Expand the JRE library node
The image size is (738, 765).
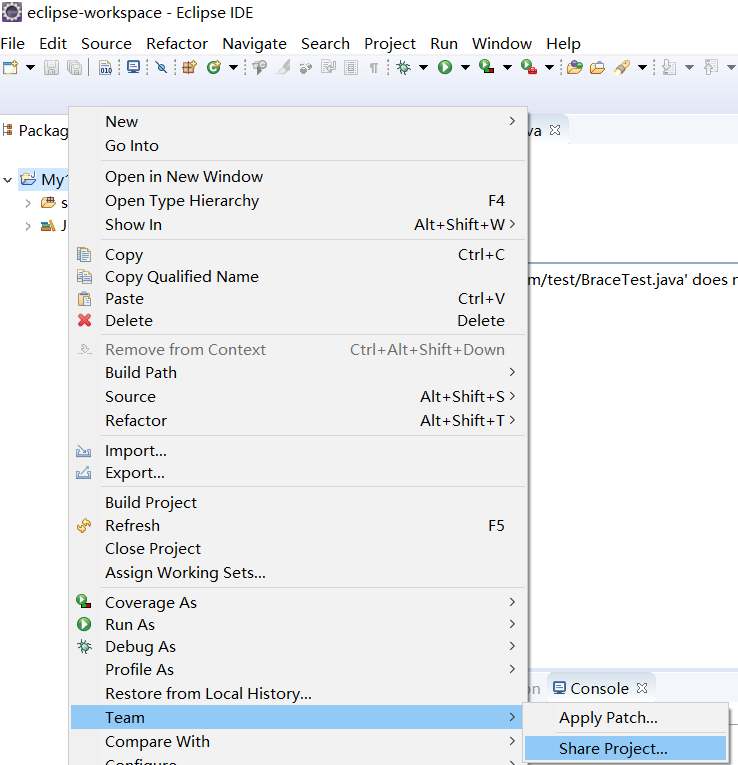[x=28, y=226]
